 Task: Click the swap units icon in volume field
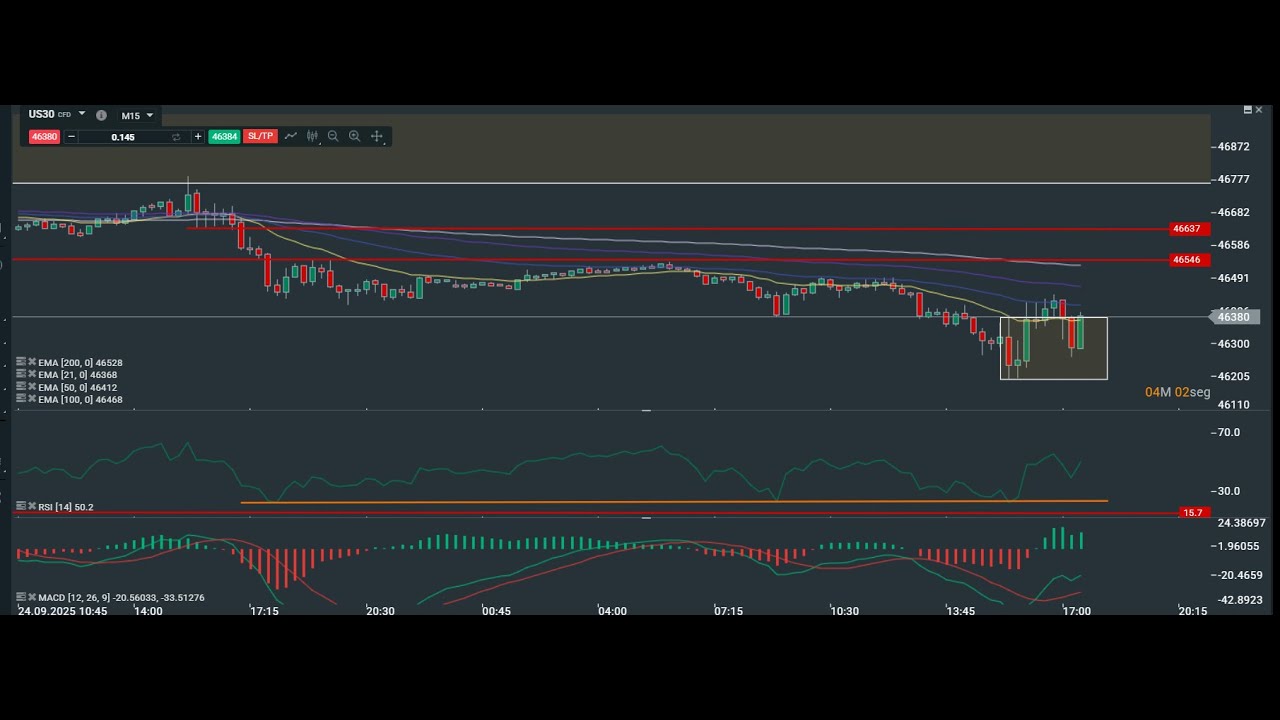click(176, 137)
